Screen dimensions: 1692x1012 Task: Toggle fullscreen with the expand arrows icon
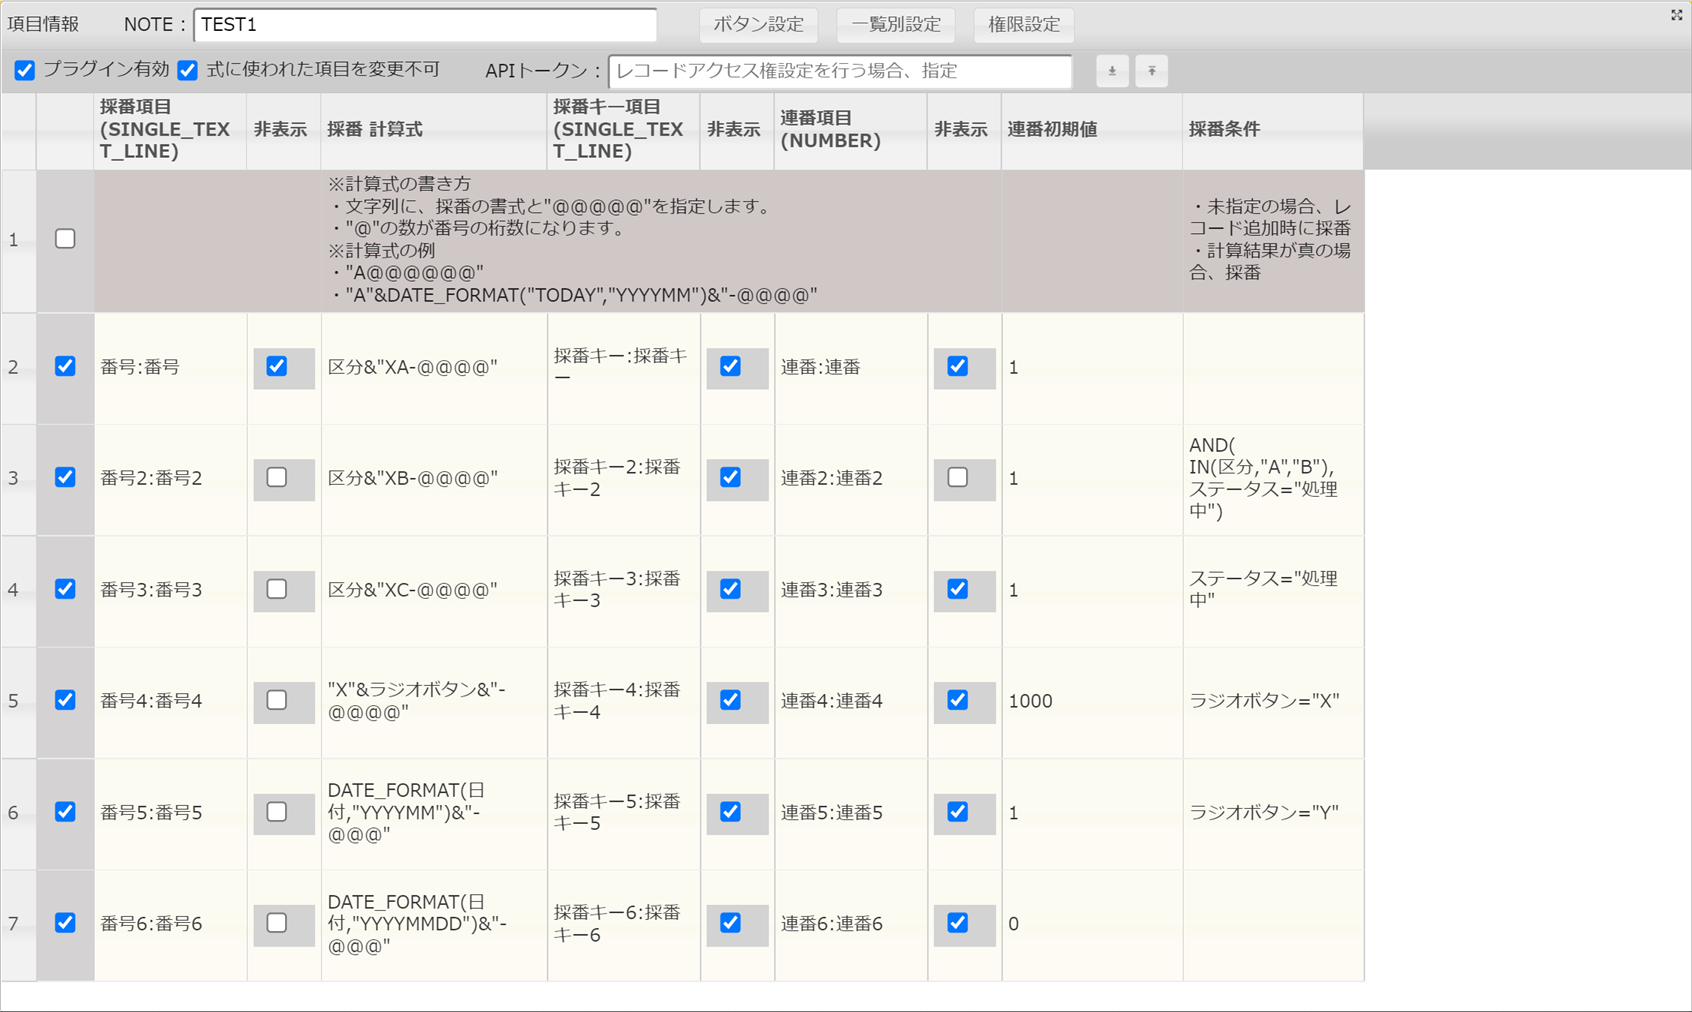1677,15
